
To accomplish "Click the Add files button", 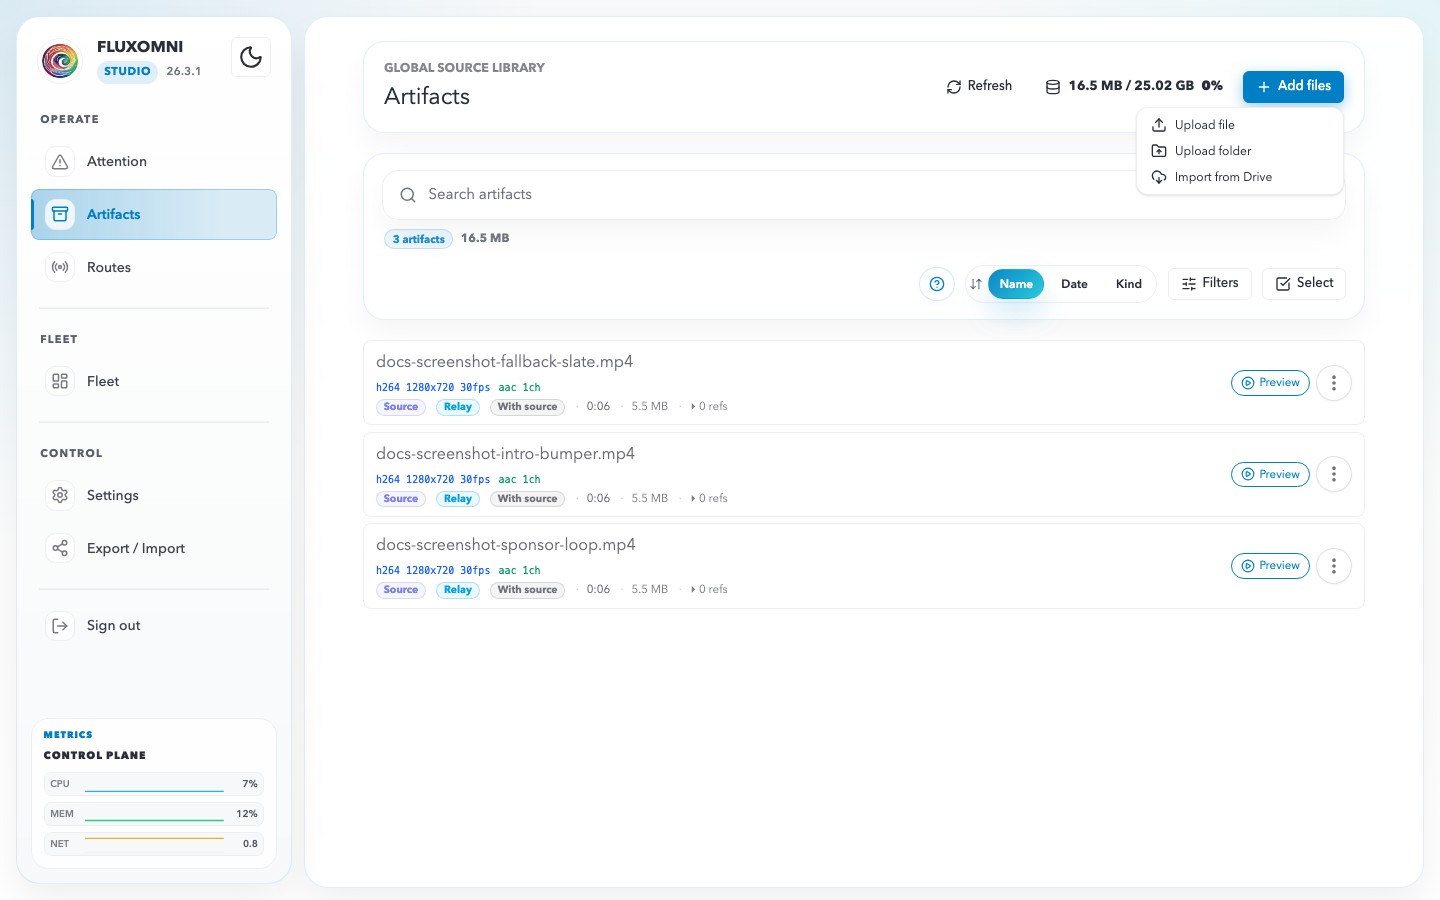I will 1293,86.
